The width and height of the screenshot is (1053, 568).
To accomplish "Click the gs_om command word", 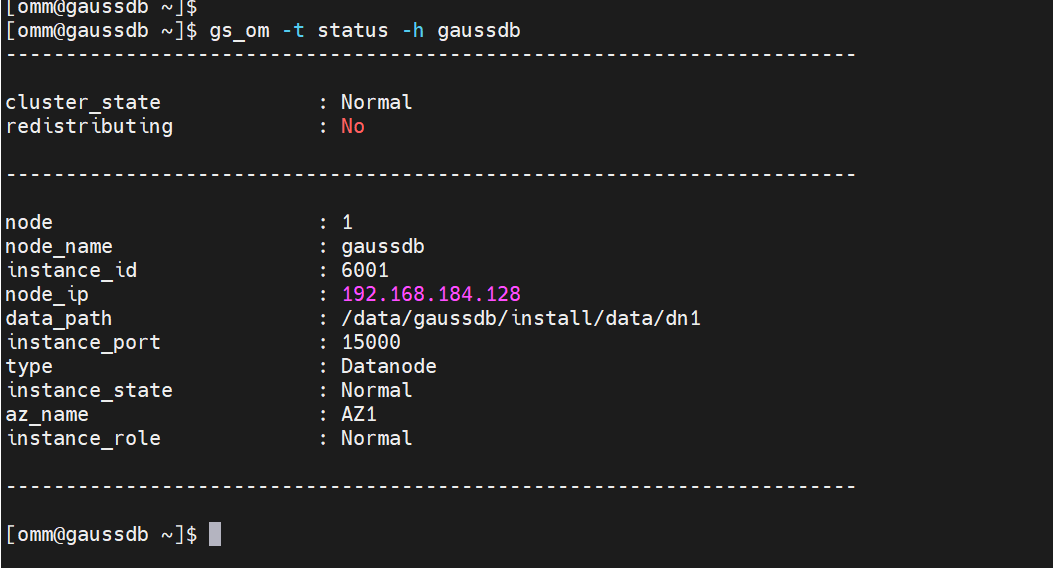I will 240,32.
